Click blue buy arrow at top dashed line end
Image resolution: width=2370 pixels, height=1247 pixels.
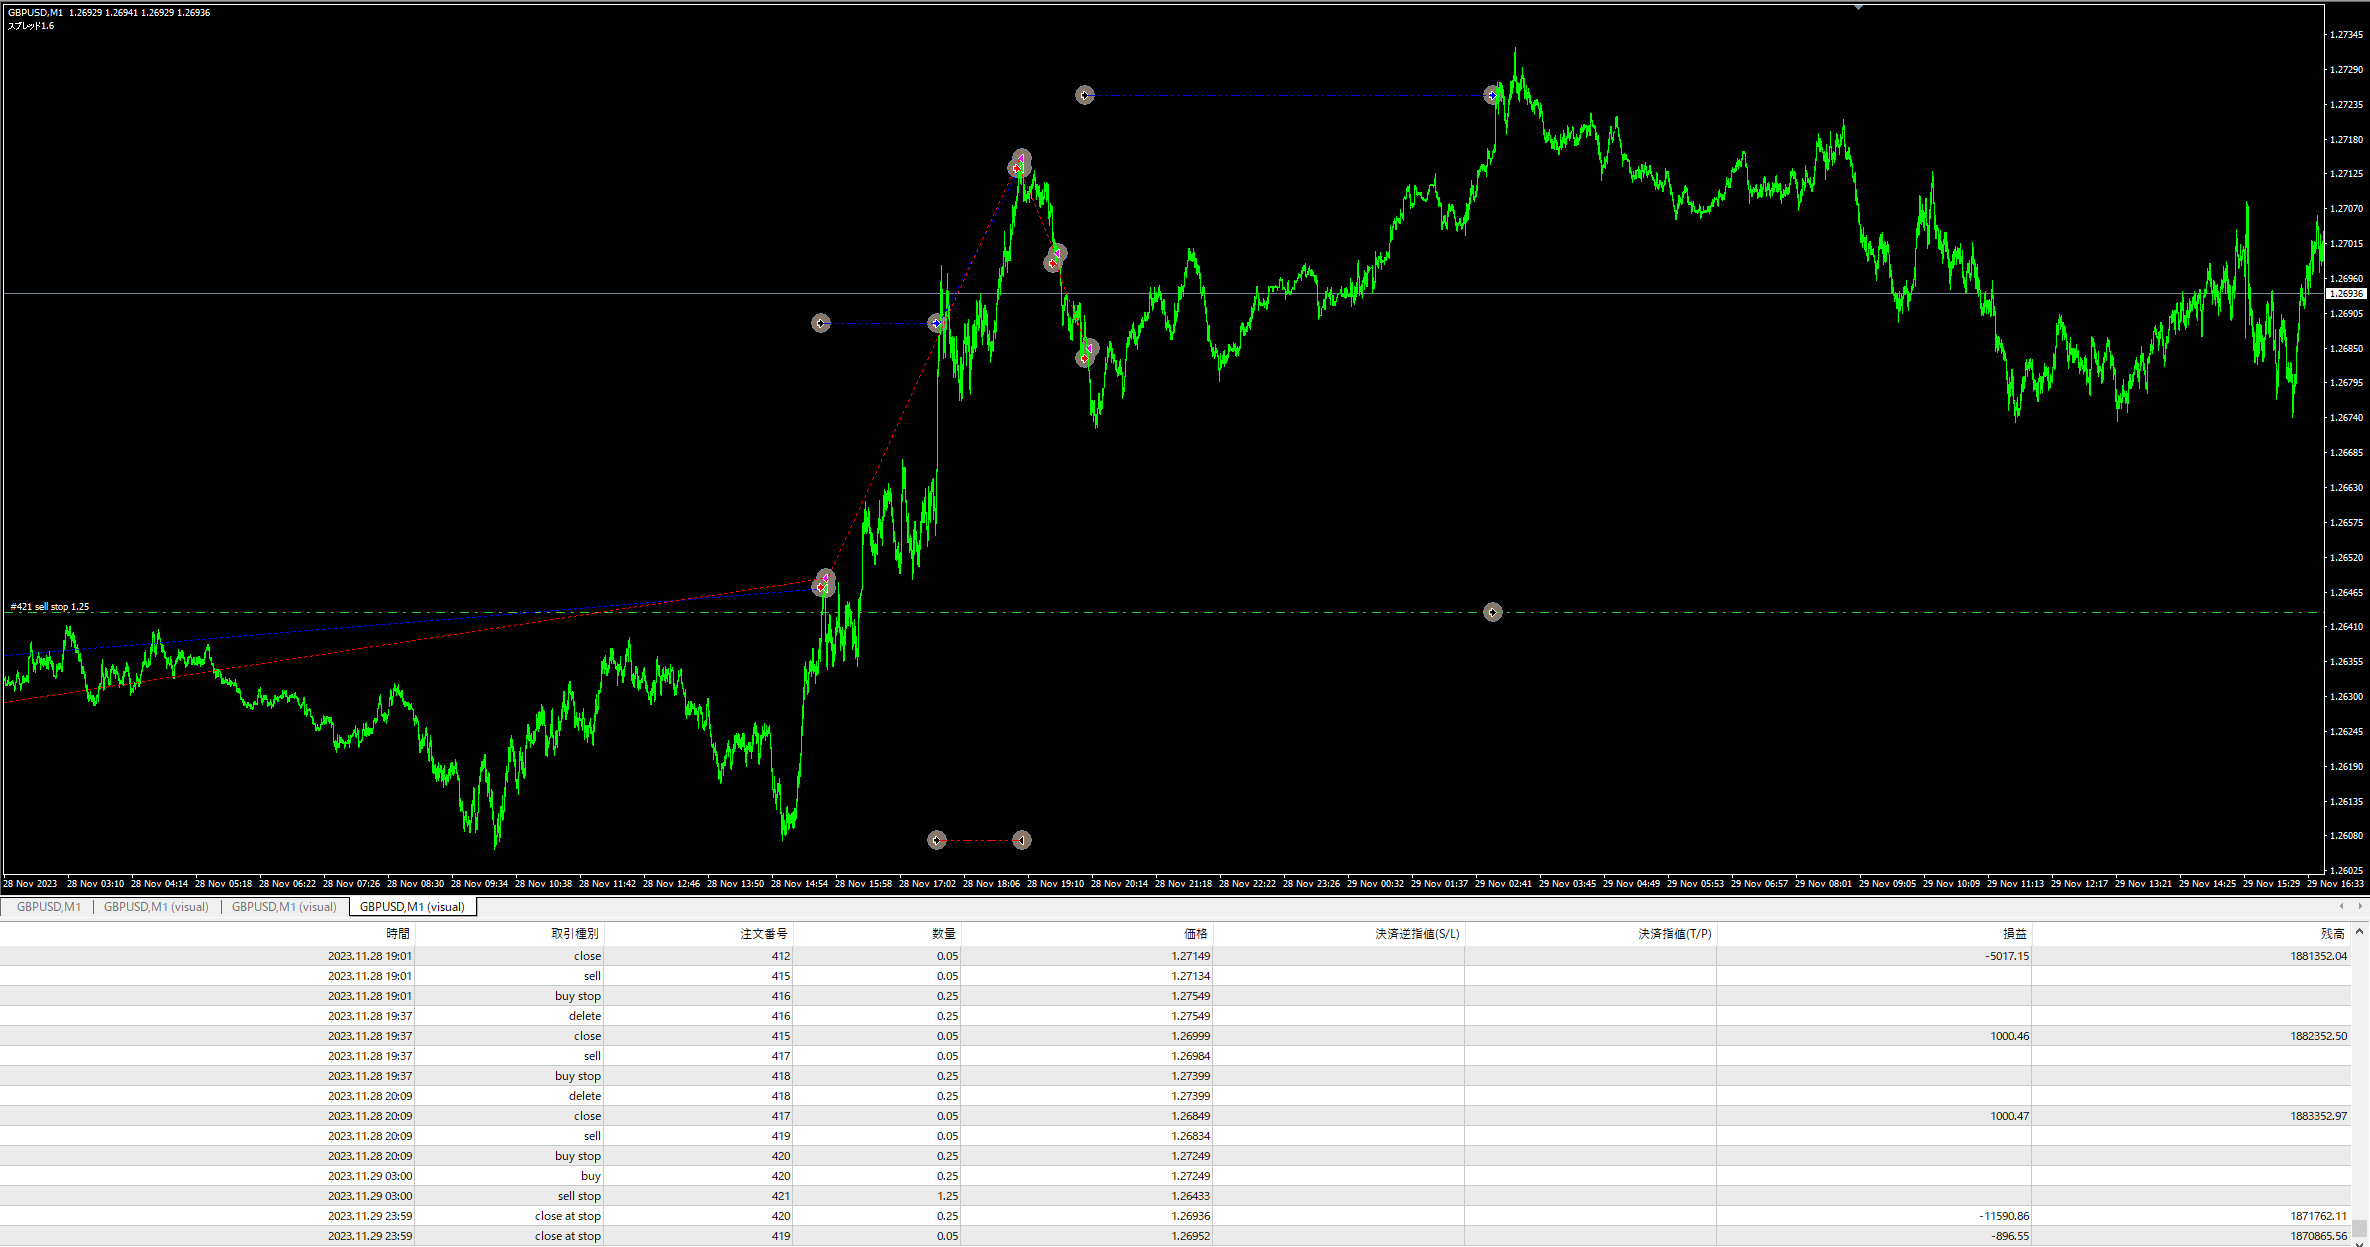tap(1492, 95)
